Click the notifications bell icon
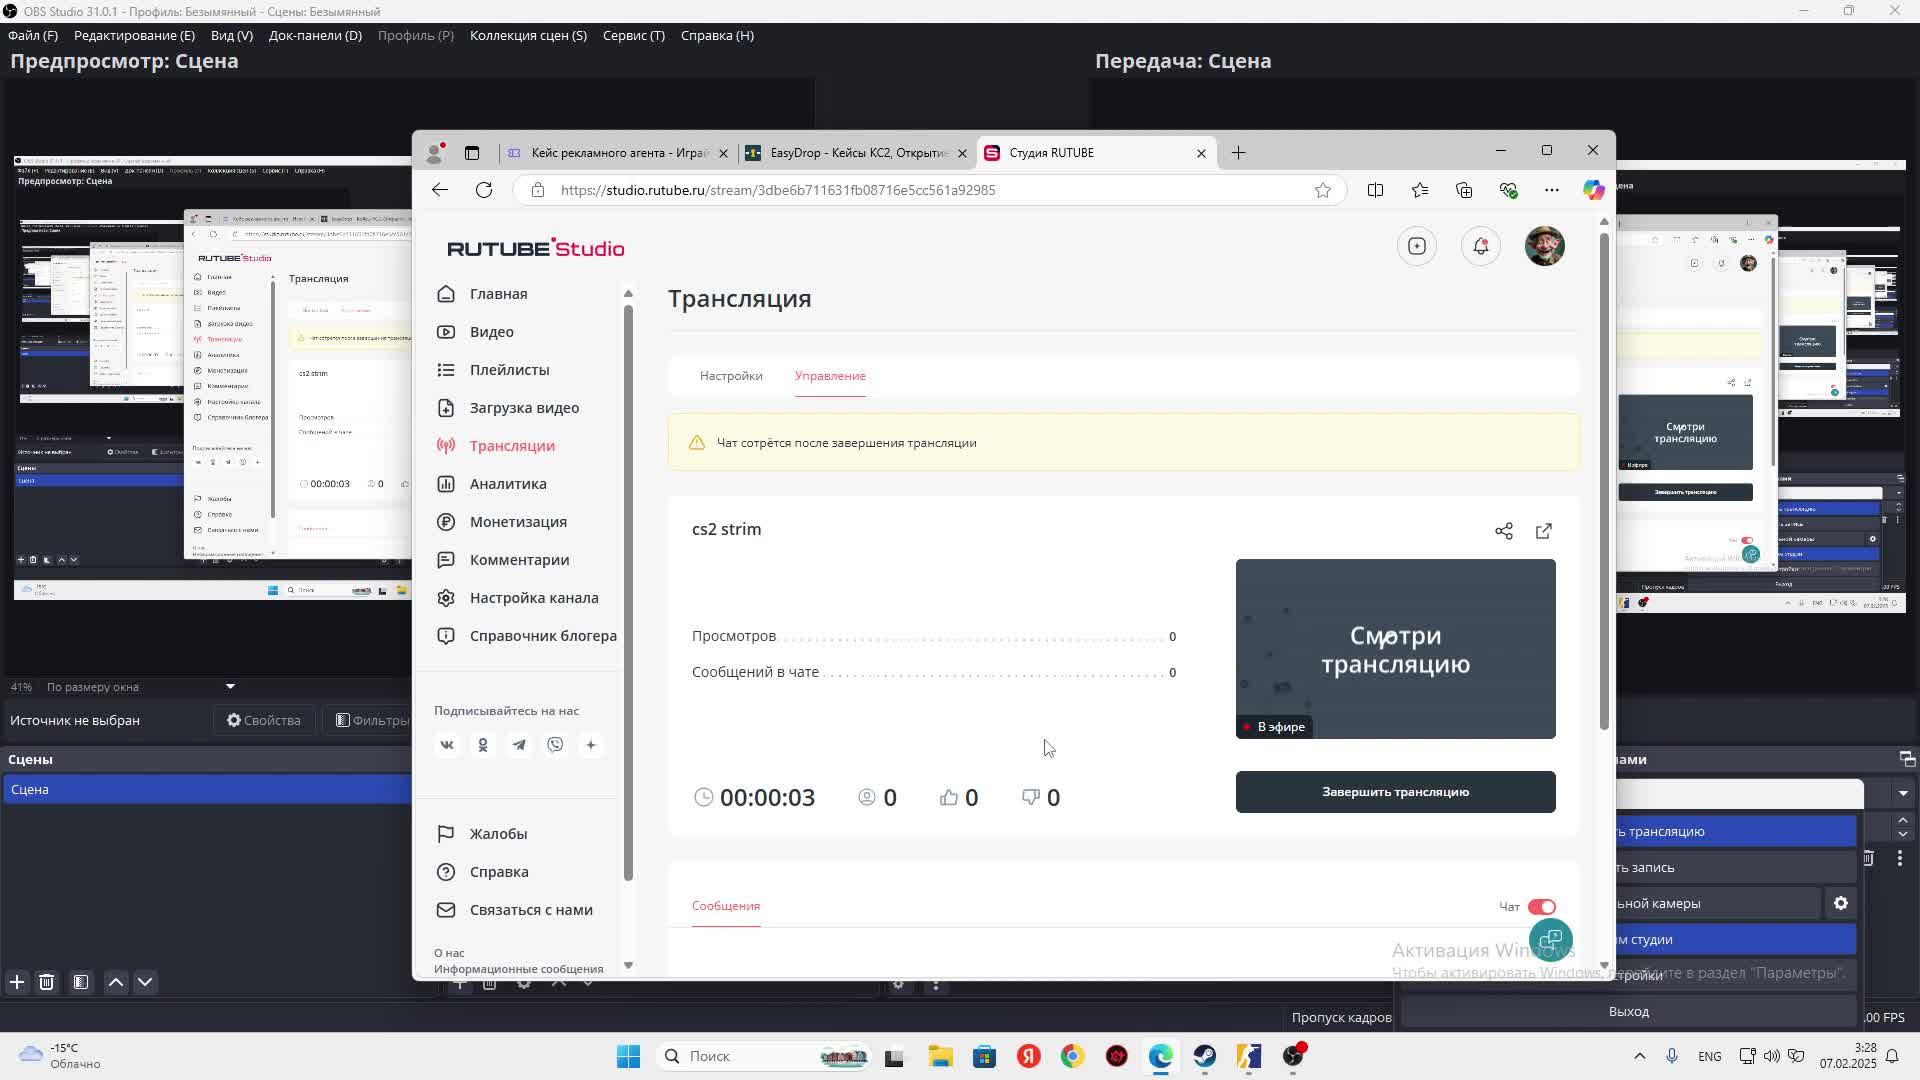Image resolution: width=1920 pixels, height=1080 pixels. 1480,246
